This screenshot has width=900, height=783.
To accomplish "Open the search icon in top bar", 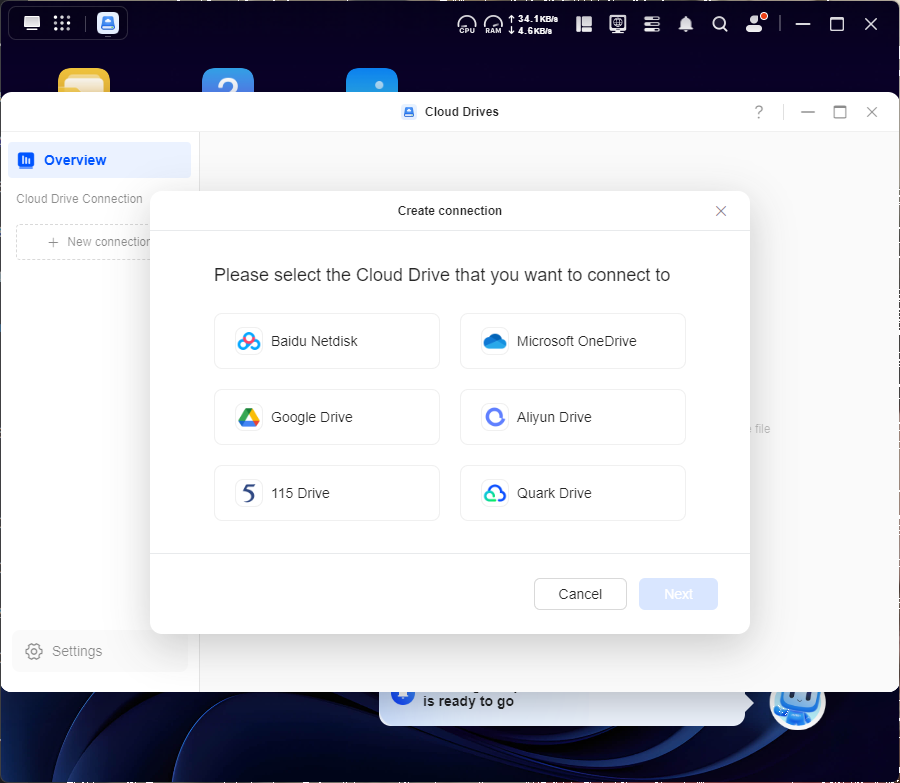I will click(x=720, y=24).
